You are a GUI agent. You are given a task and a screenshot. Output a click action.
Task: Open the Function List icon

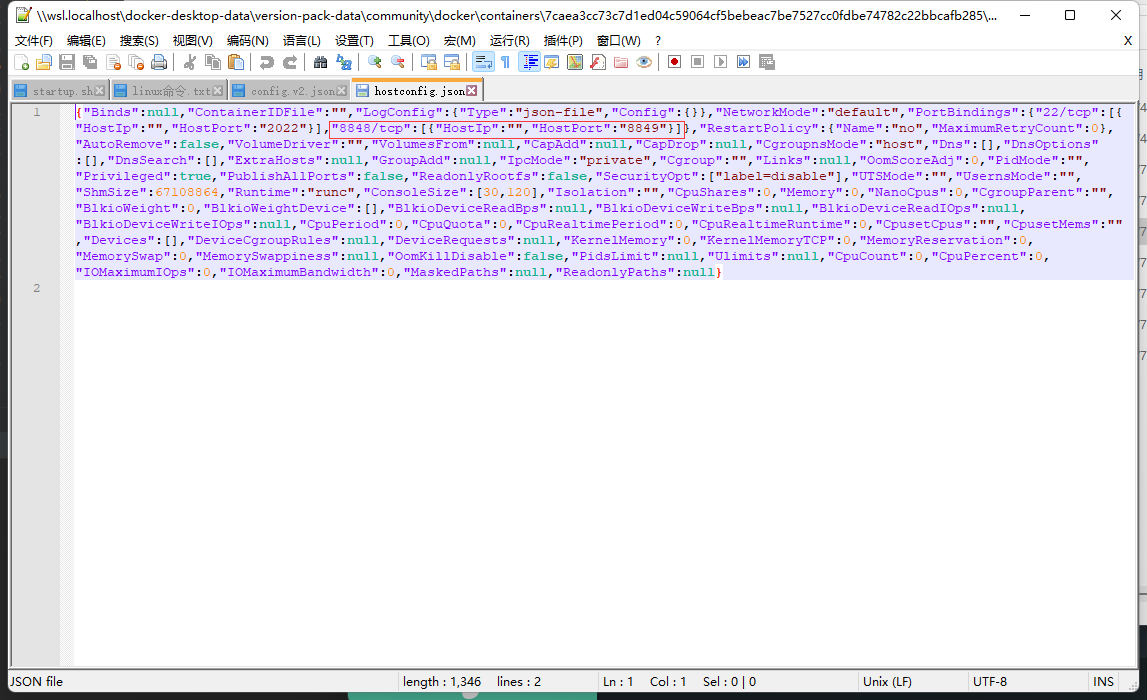(x=598, y=62)
